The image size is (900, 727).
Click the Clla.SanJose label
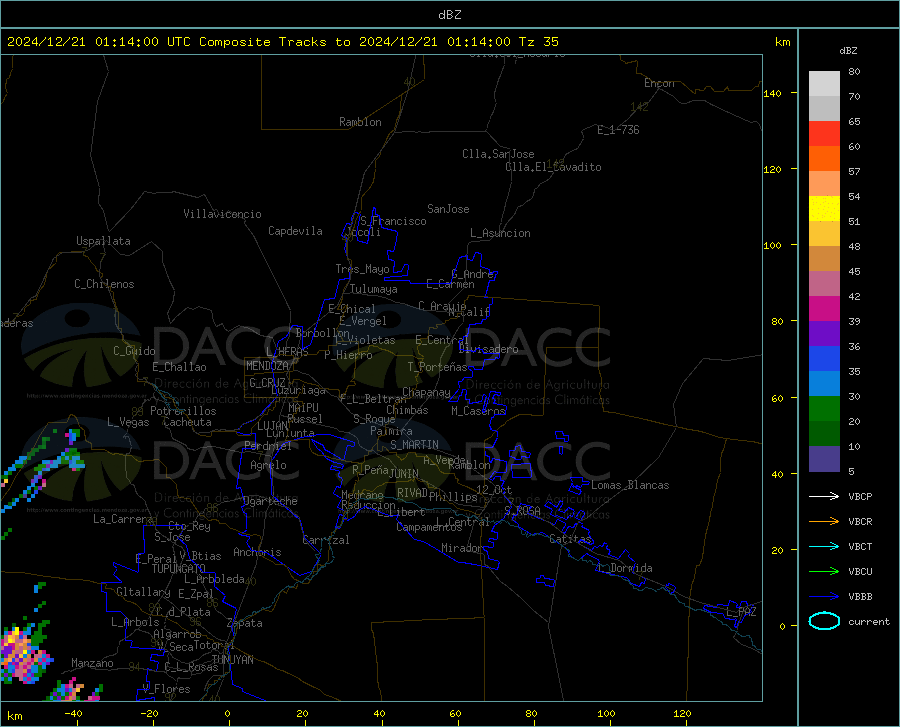point(498,154)
